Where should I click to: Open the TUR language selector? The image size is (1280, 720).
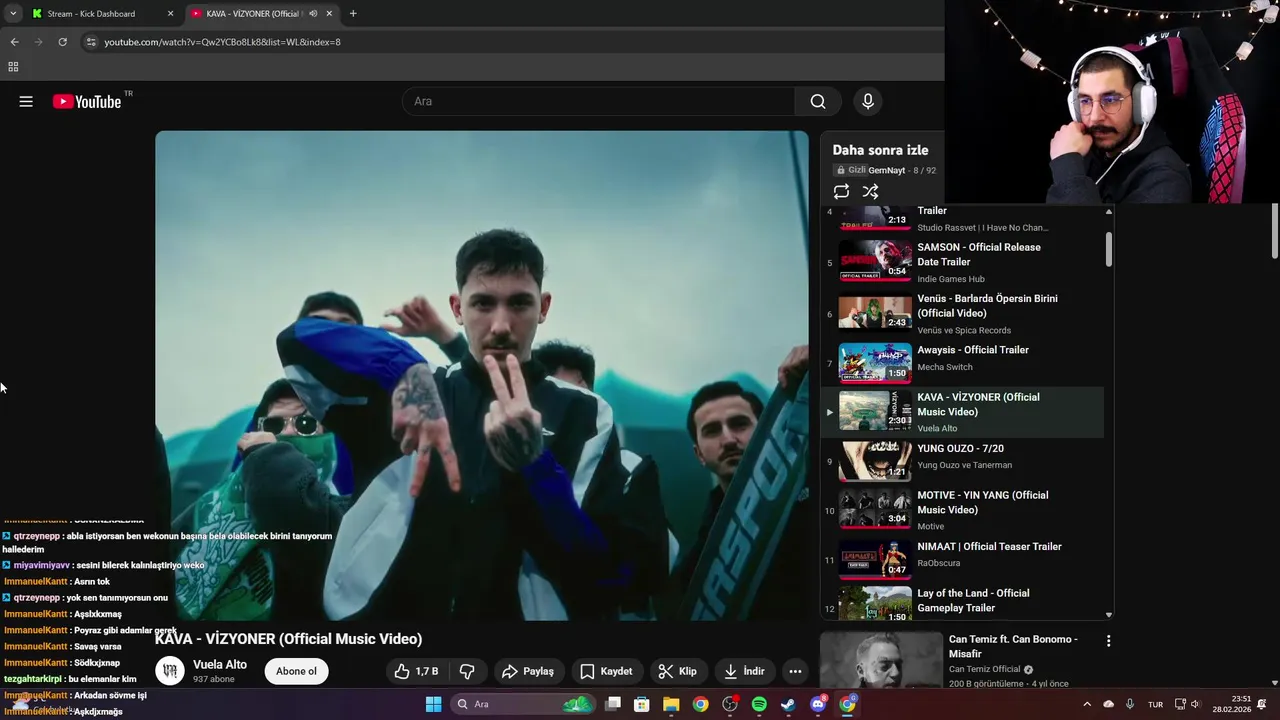pyautogui.click(x=1155, y=704)
